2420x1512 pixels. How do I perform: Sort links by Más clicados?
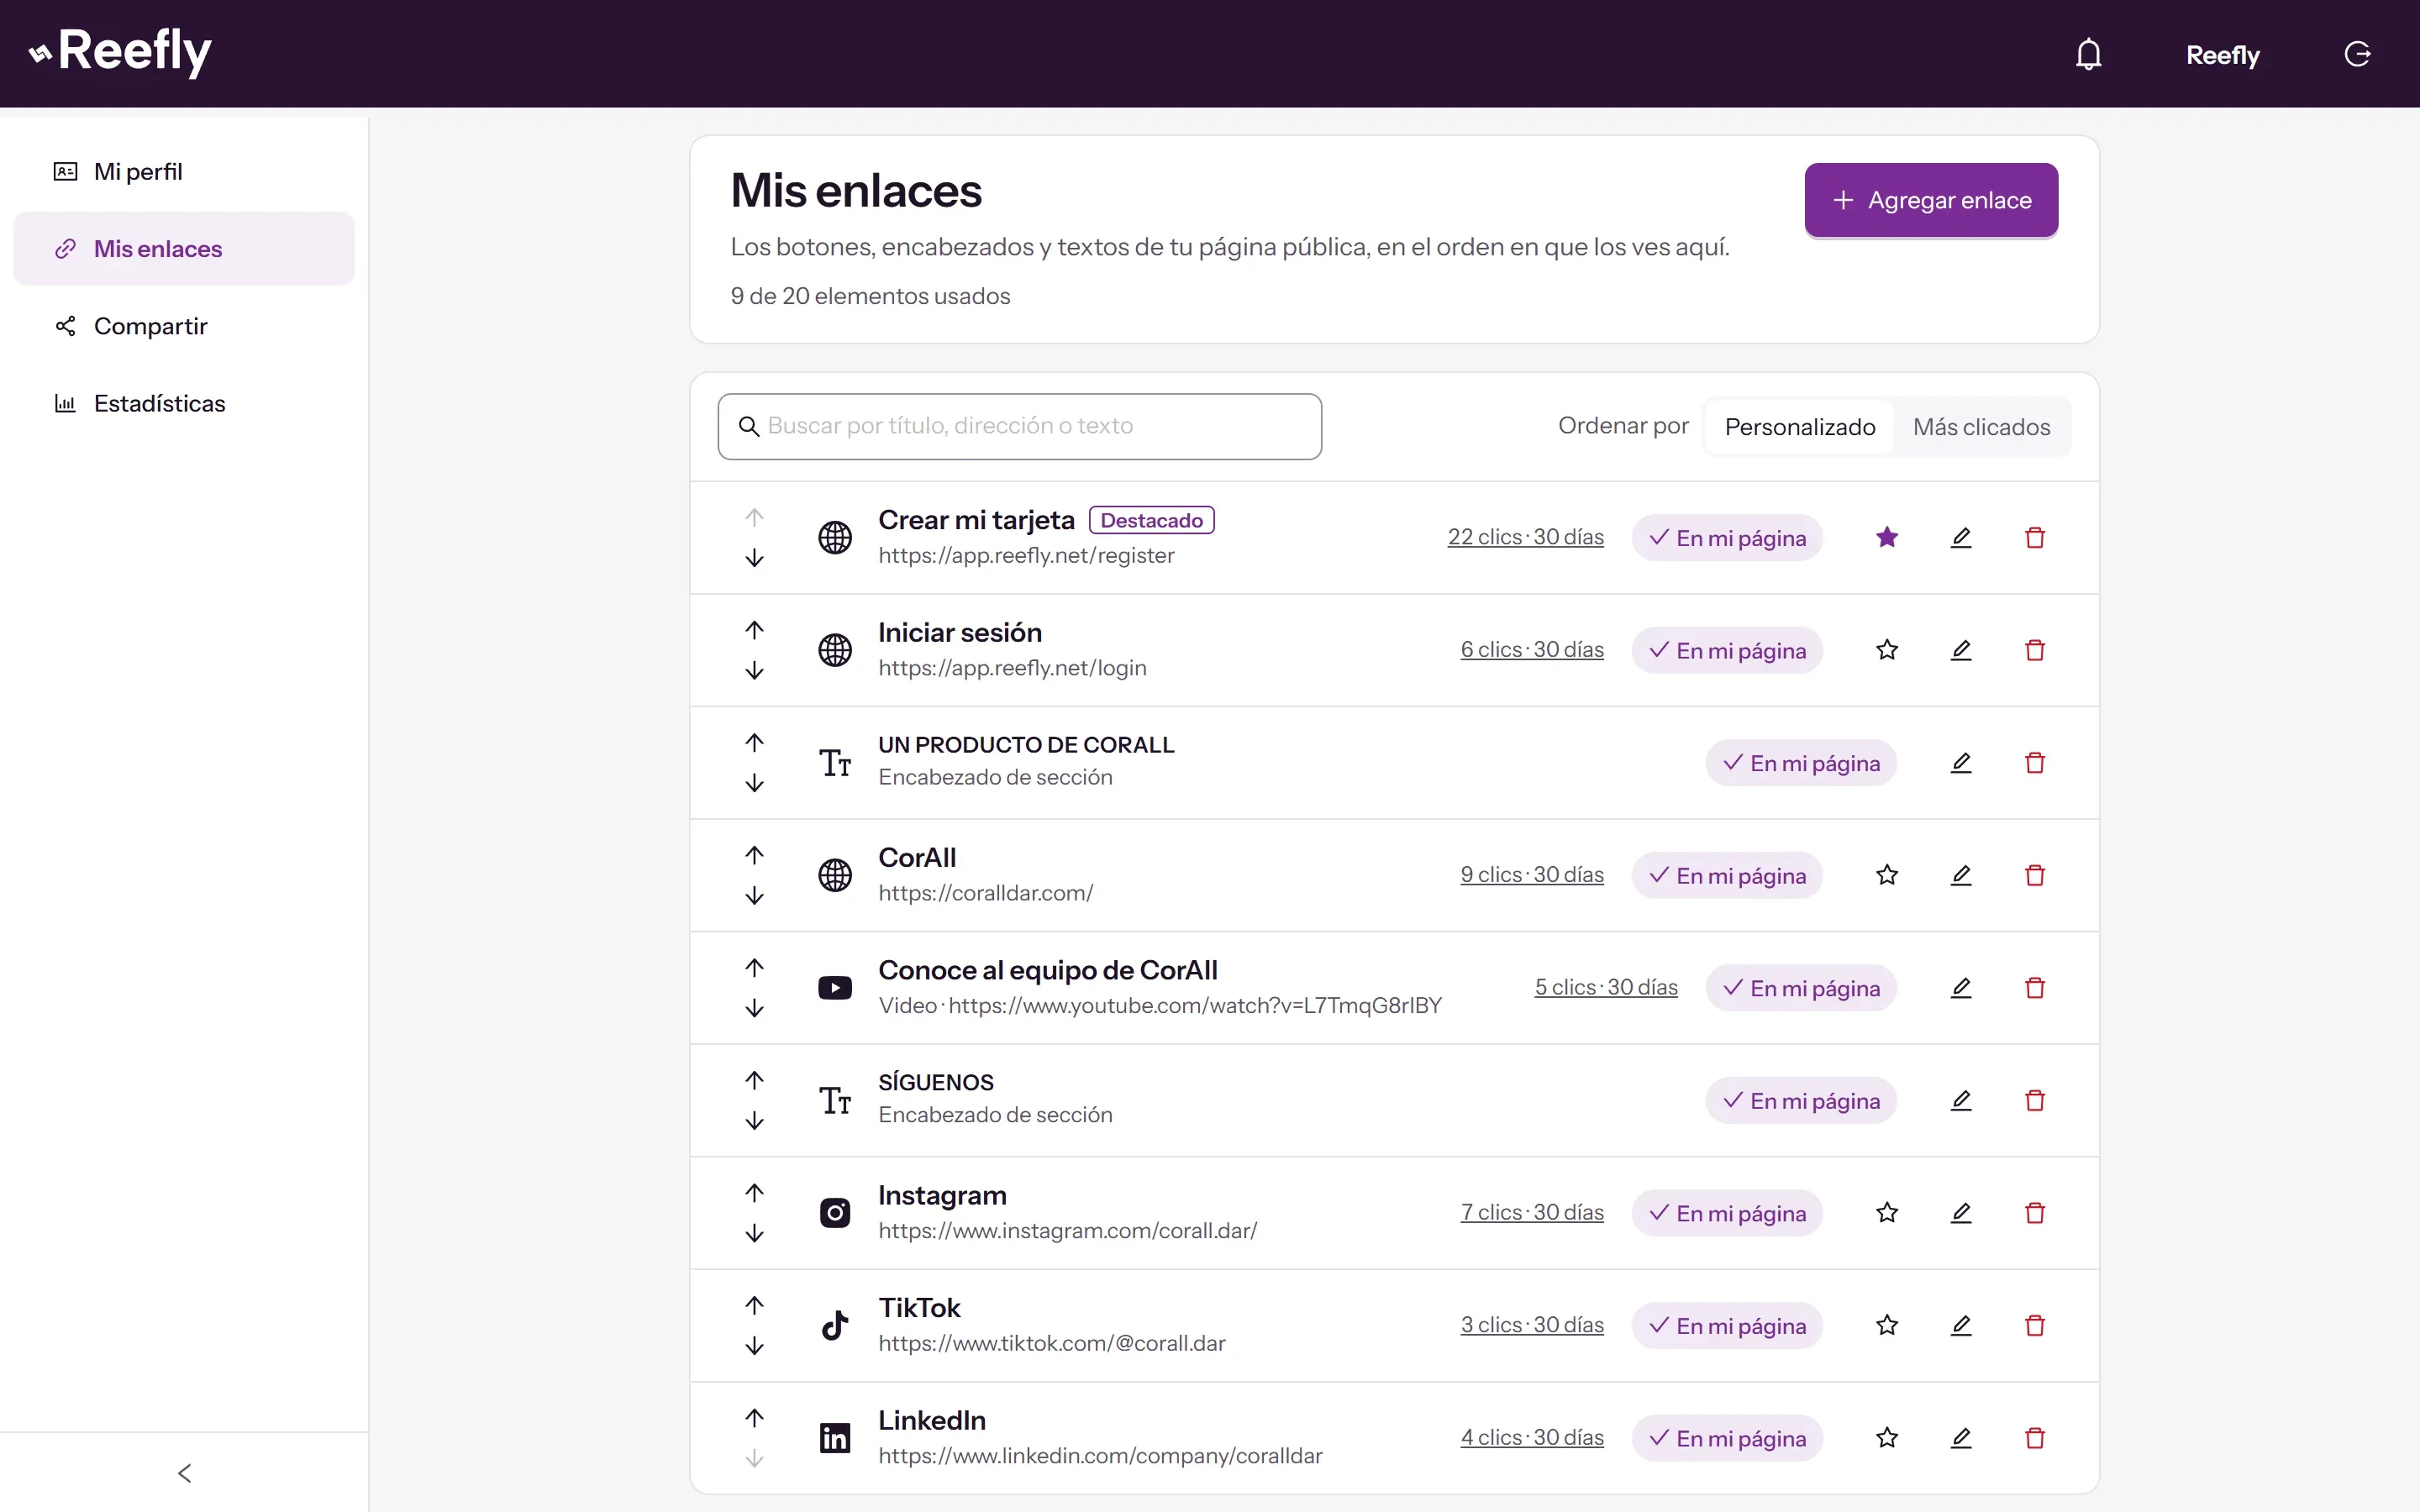point(1981,427)
